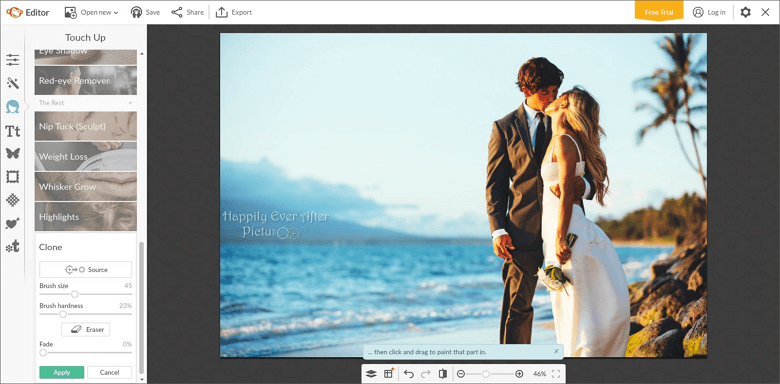Screen dimensions: 780x384
Task: Click the Brush hardness value 23%
Action: click(125, 305)
